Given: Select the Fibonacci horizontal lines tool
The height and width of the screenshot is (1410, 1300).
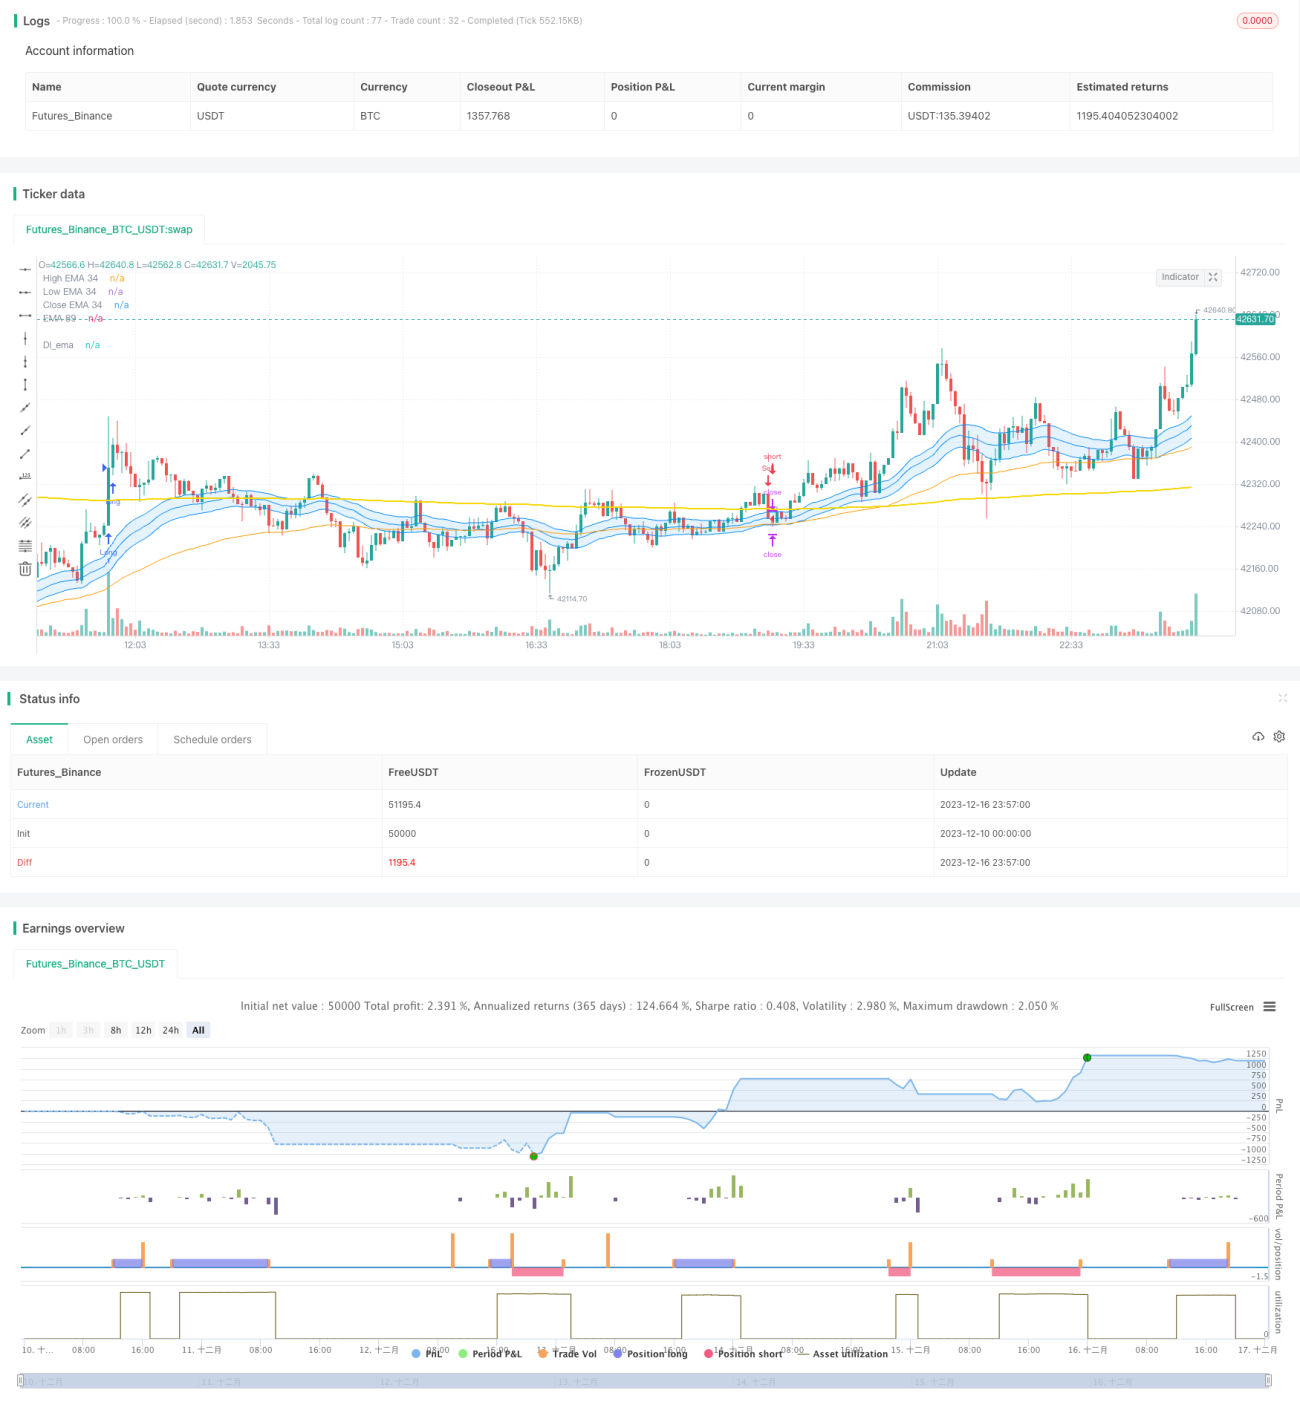Looking at the screenshot, I should 25,546.
